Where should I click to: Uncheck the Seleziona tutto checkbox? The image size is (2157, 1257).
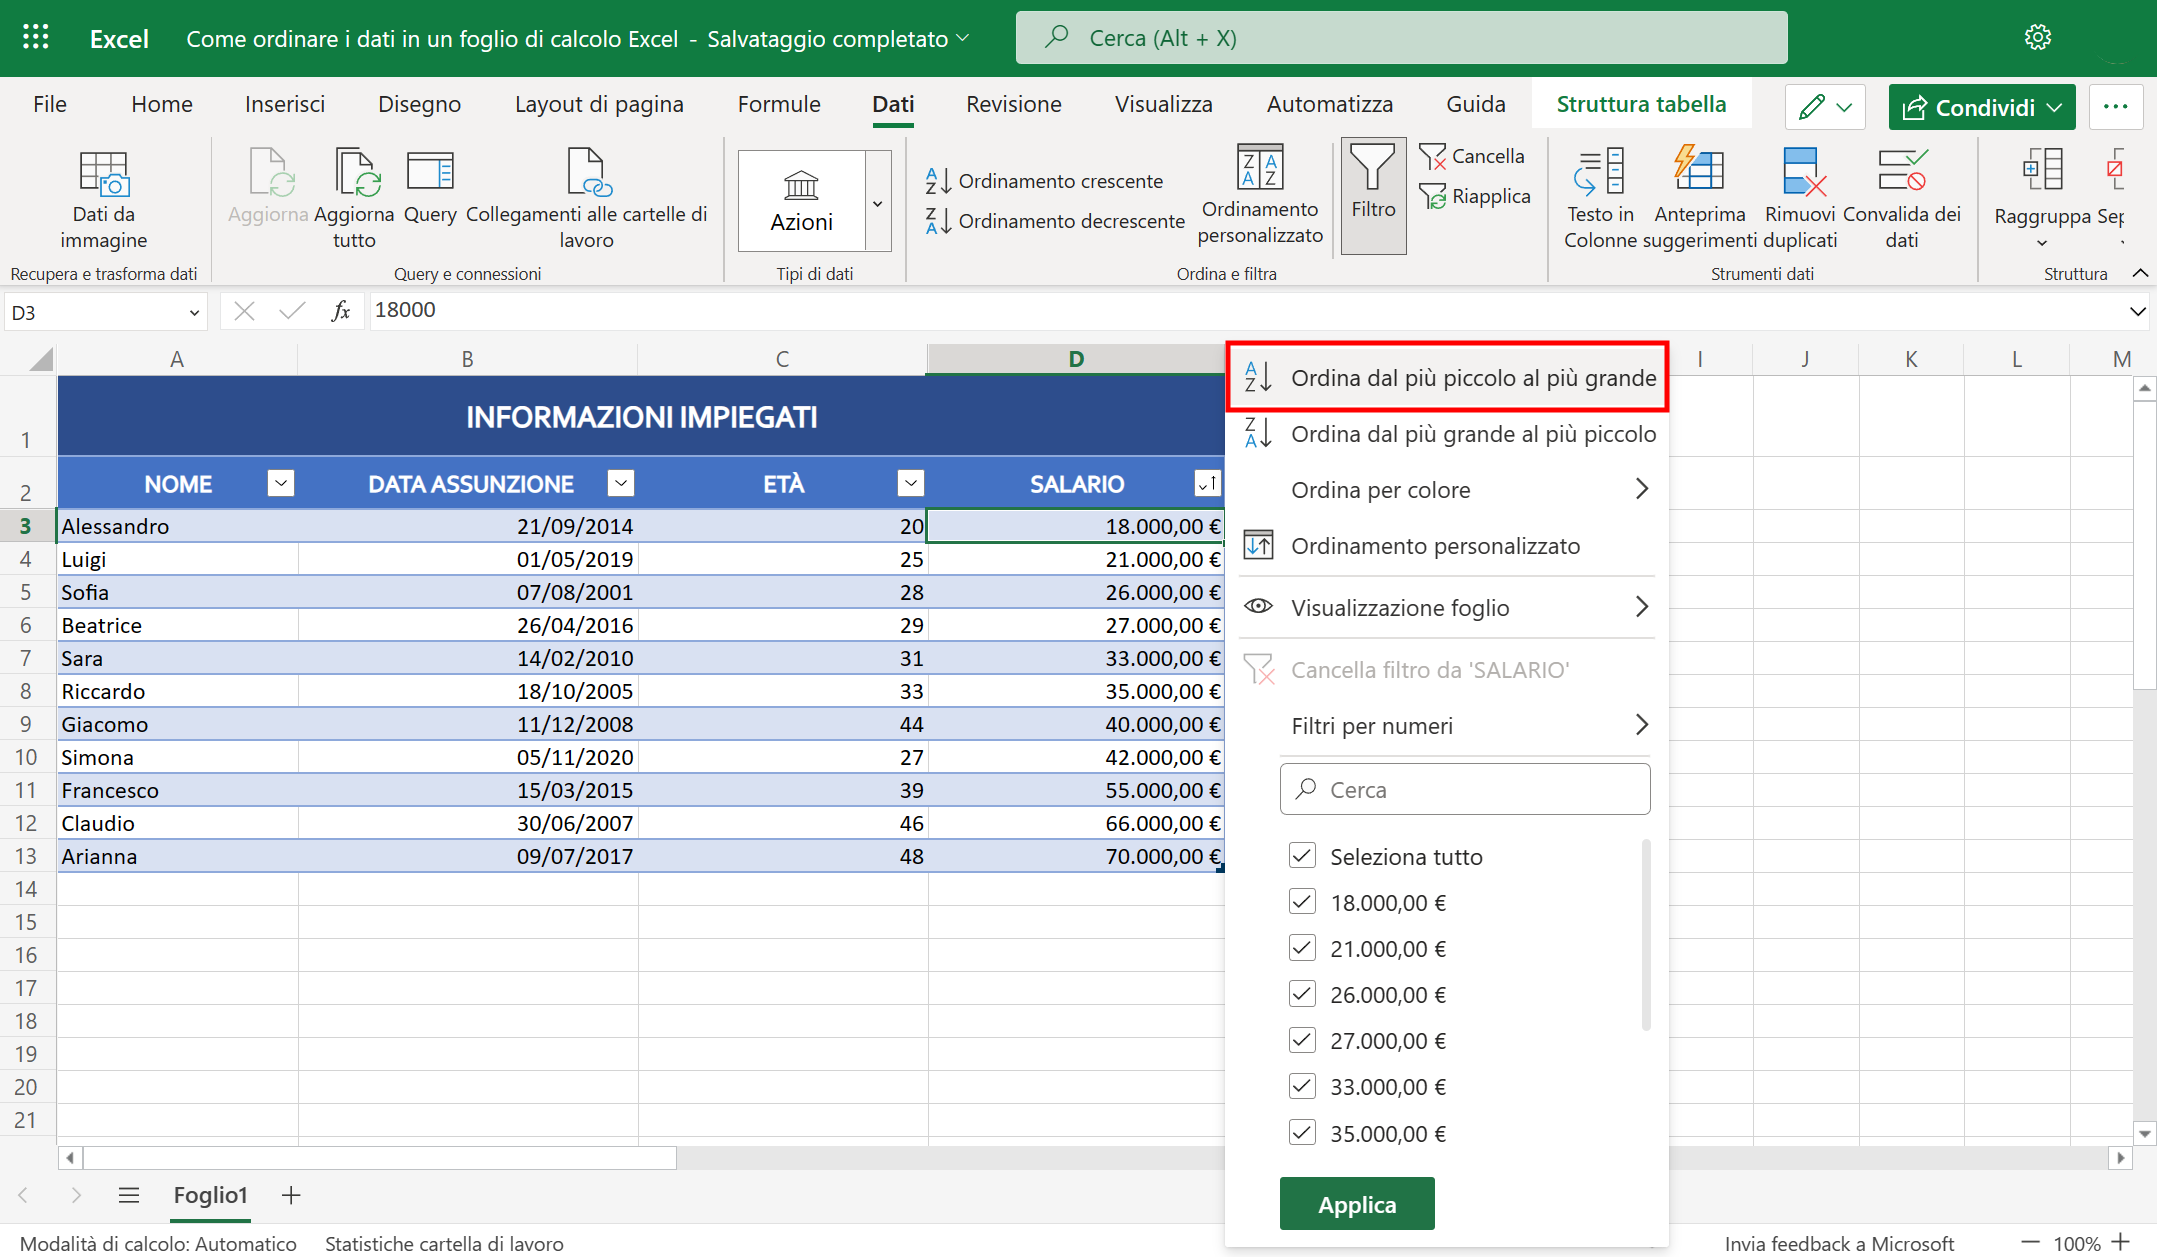1302,856
